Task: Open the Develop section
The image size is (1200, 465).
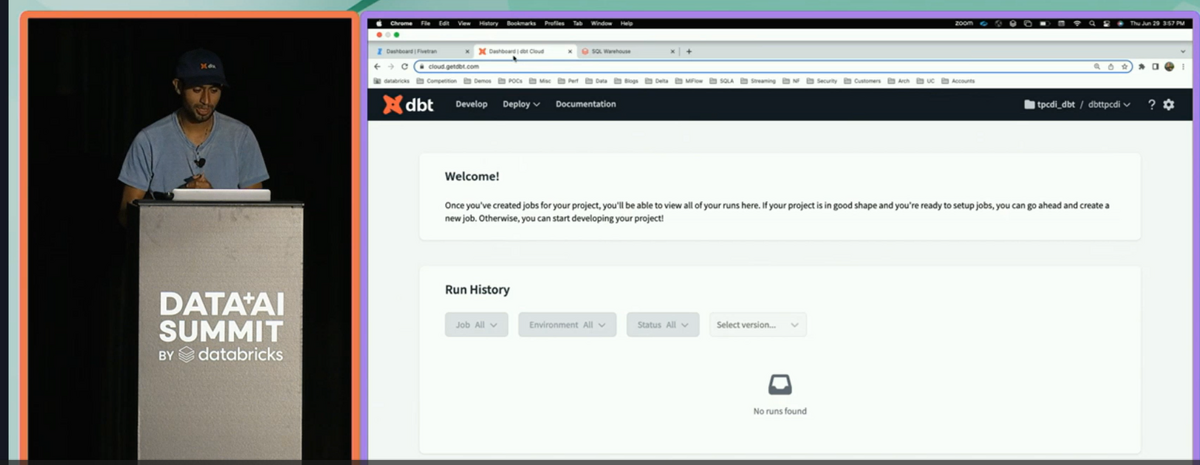Action: point(471,104)
